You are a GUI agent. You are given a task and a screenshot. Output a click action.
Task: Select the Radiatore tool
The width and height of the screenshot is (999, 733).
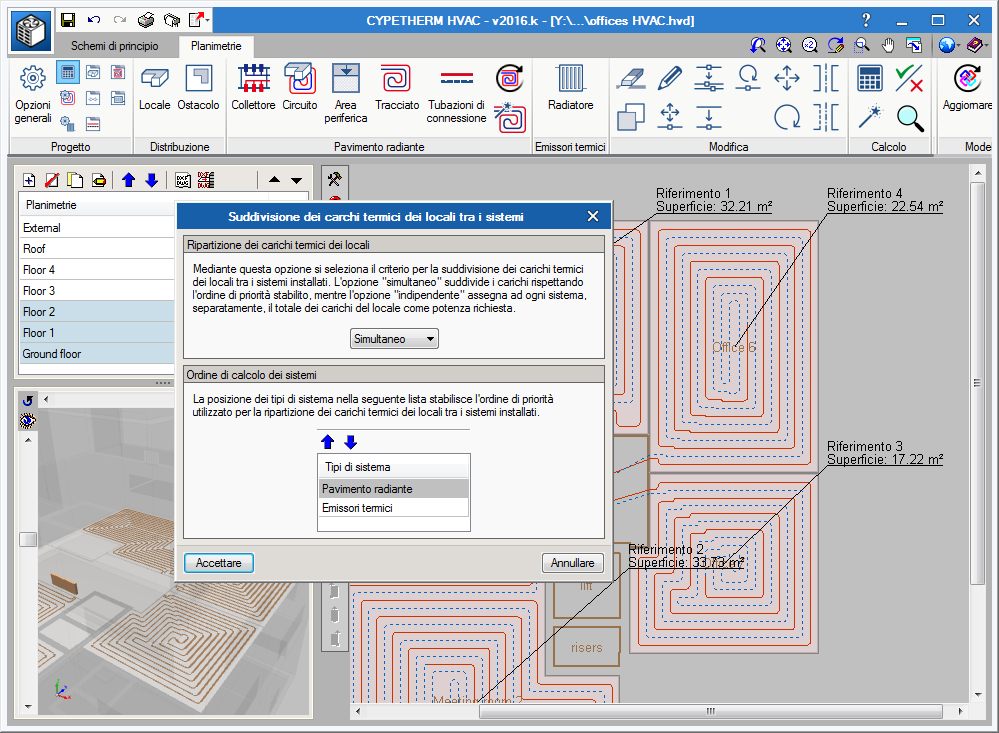click(x=570, y=88)
